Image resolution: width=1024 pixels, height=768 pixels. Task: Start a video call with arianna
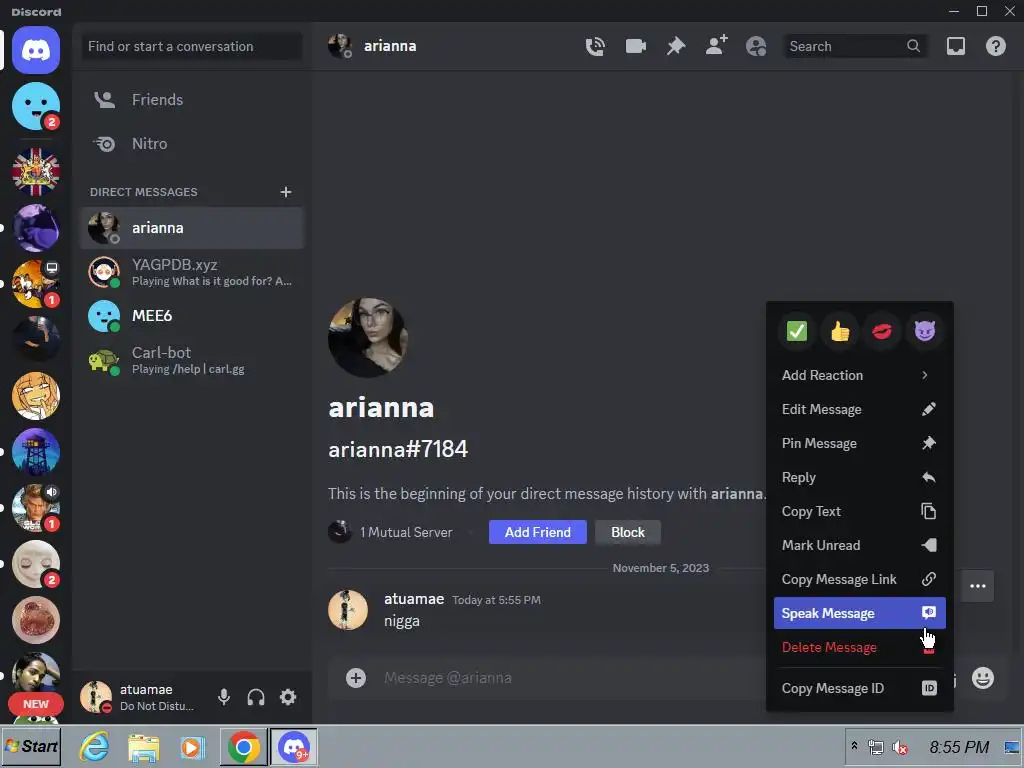[635, 46]
